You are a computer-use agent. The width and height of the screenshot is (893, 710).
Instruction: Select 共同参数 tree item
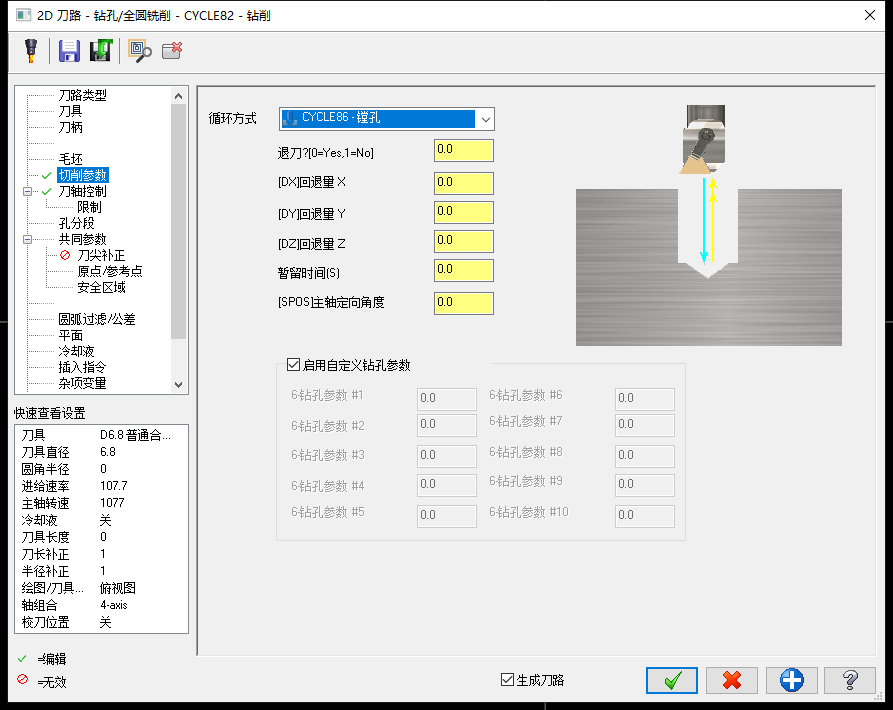point(83,239)
